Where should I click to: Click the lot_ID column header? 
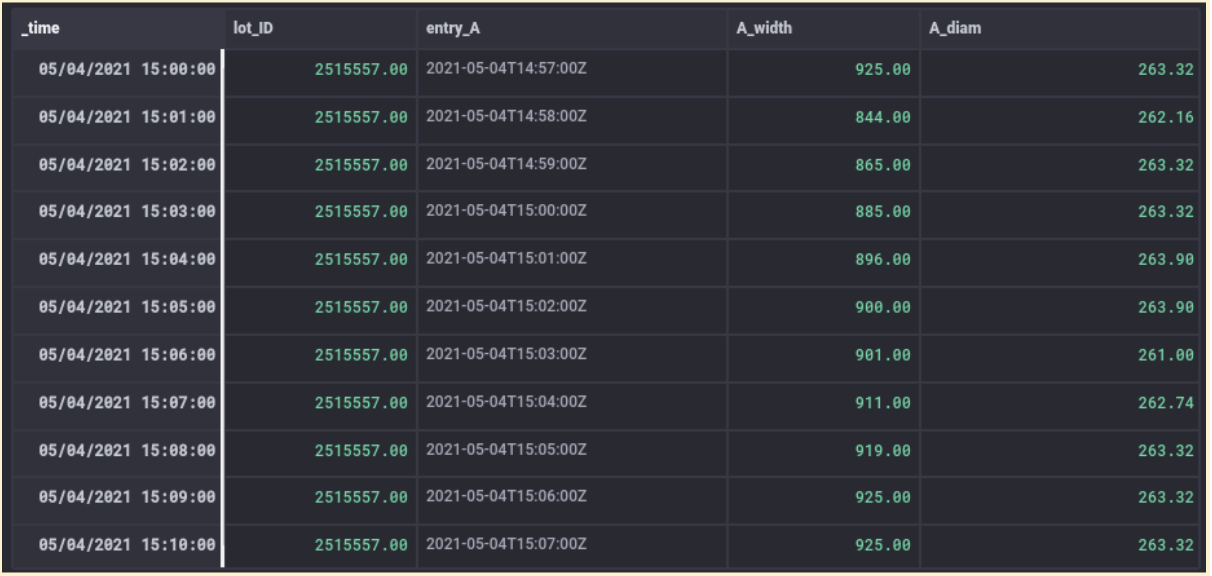[319, 29]
